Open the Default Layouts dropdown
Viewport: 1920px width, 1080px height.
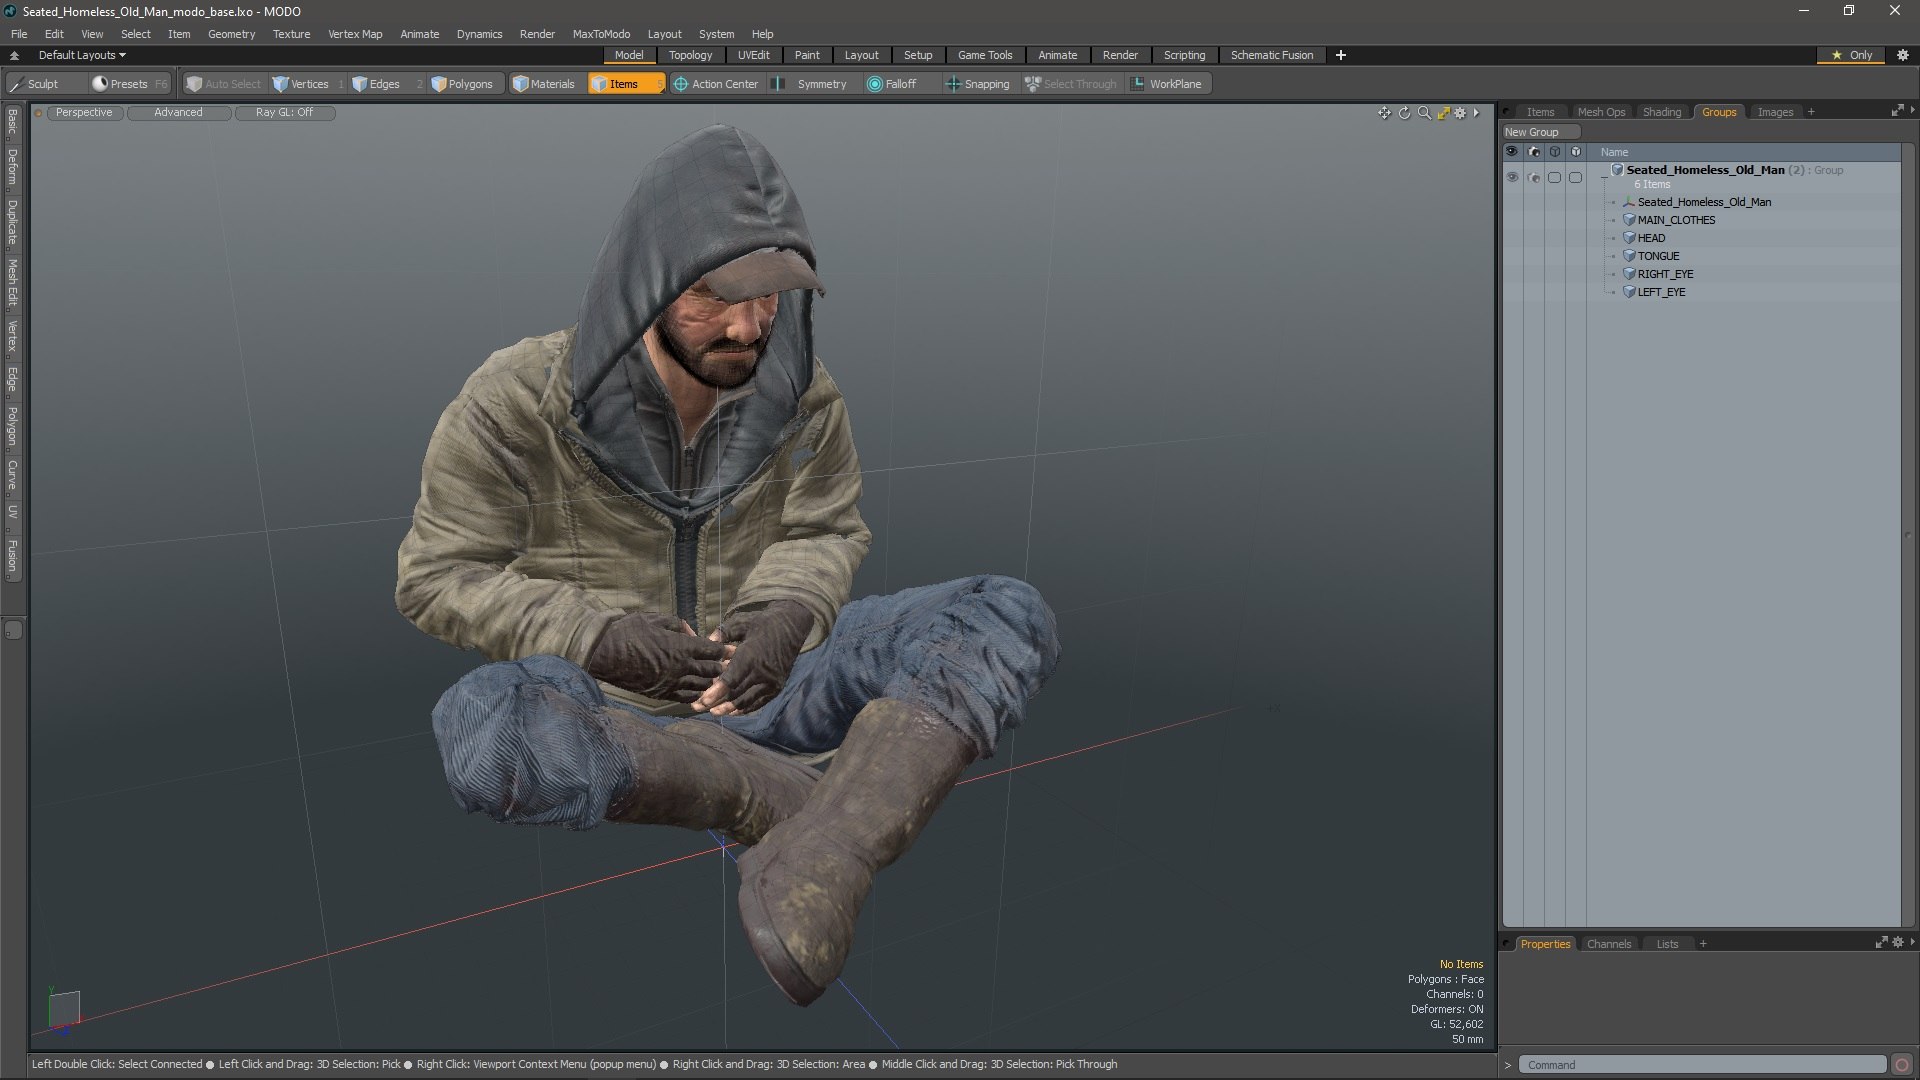pyautogui.click(x=82, y=55)
